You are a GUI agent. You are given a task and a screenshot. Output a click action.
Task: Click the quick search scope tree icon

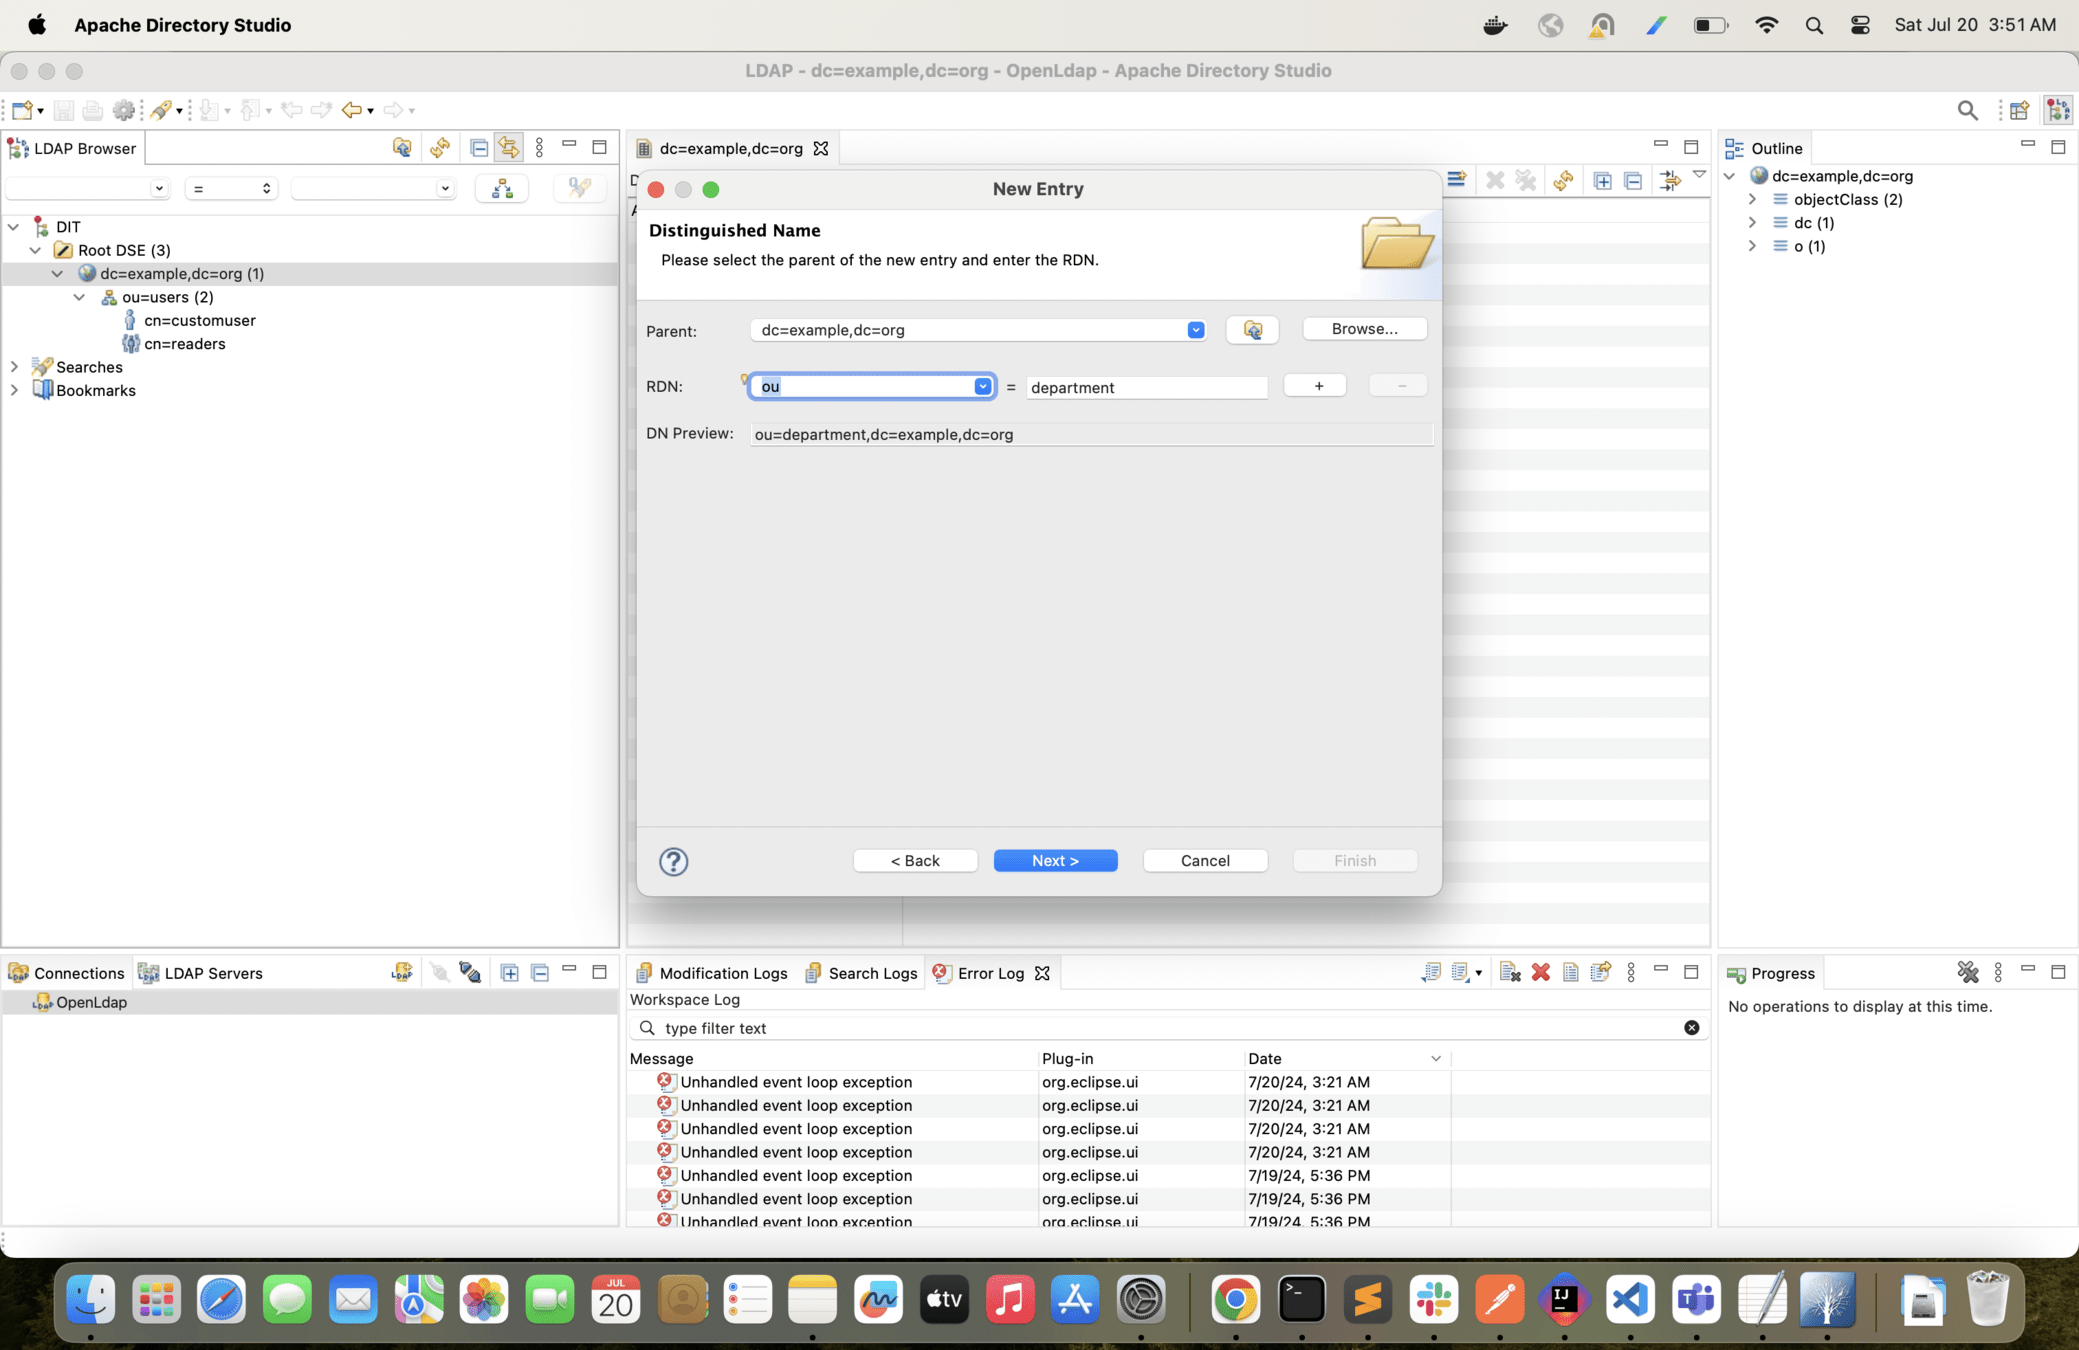502,188
